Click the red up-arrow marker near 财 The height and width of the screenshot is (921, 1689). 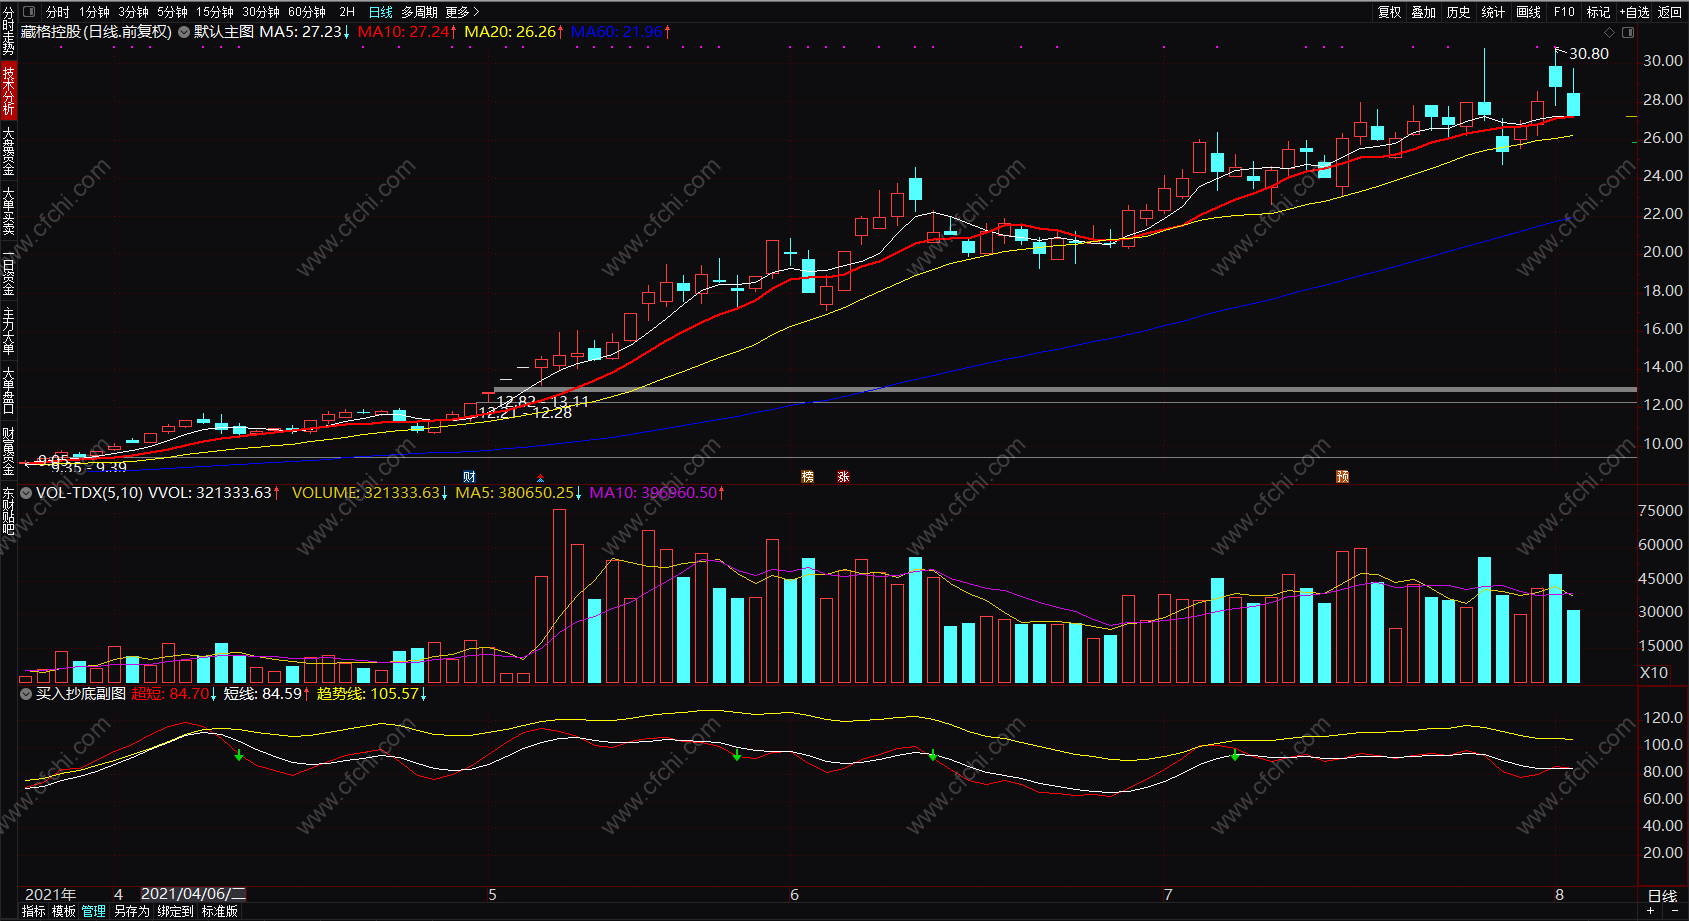pos(541,478)
